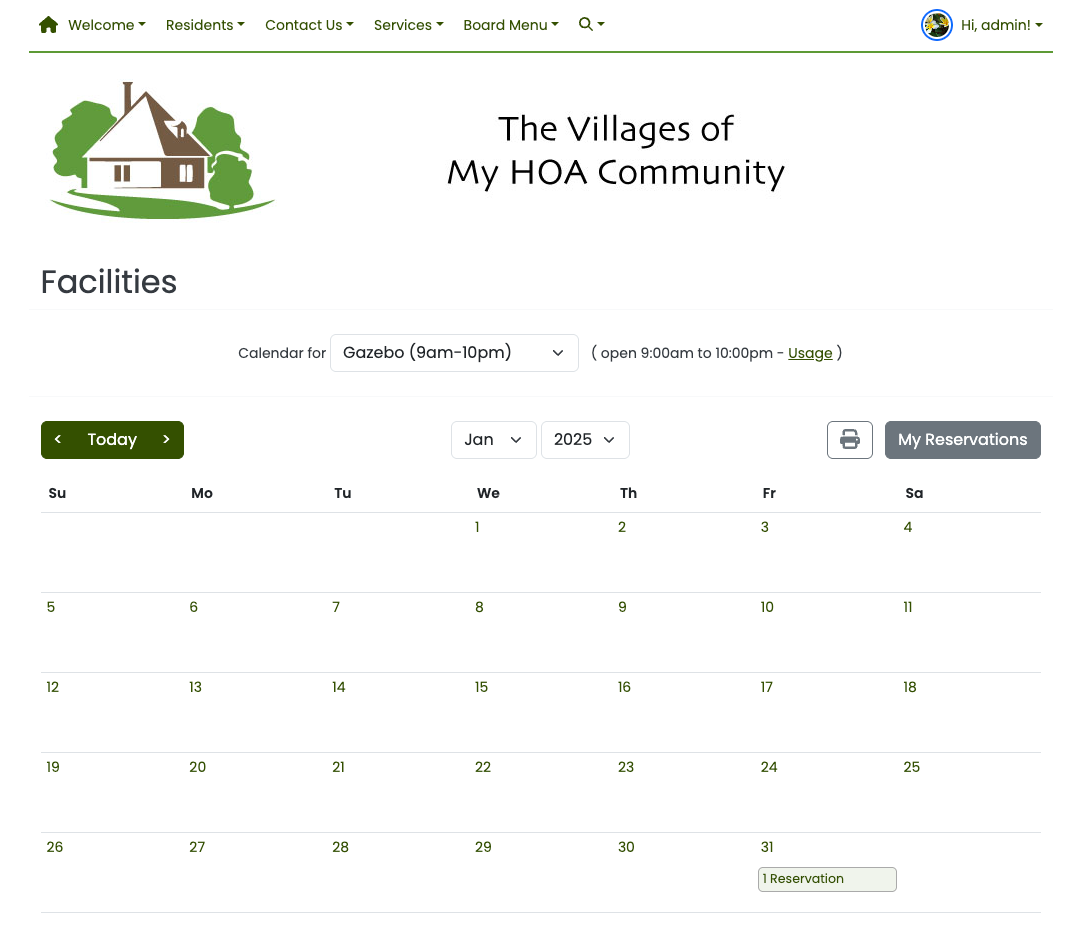The height and width of the screenshot is (936, 1082).
Task: Click the 1 Reservation entry on January 31
Action: pos(827,879)
